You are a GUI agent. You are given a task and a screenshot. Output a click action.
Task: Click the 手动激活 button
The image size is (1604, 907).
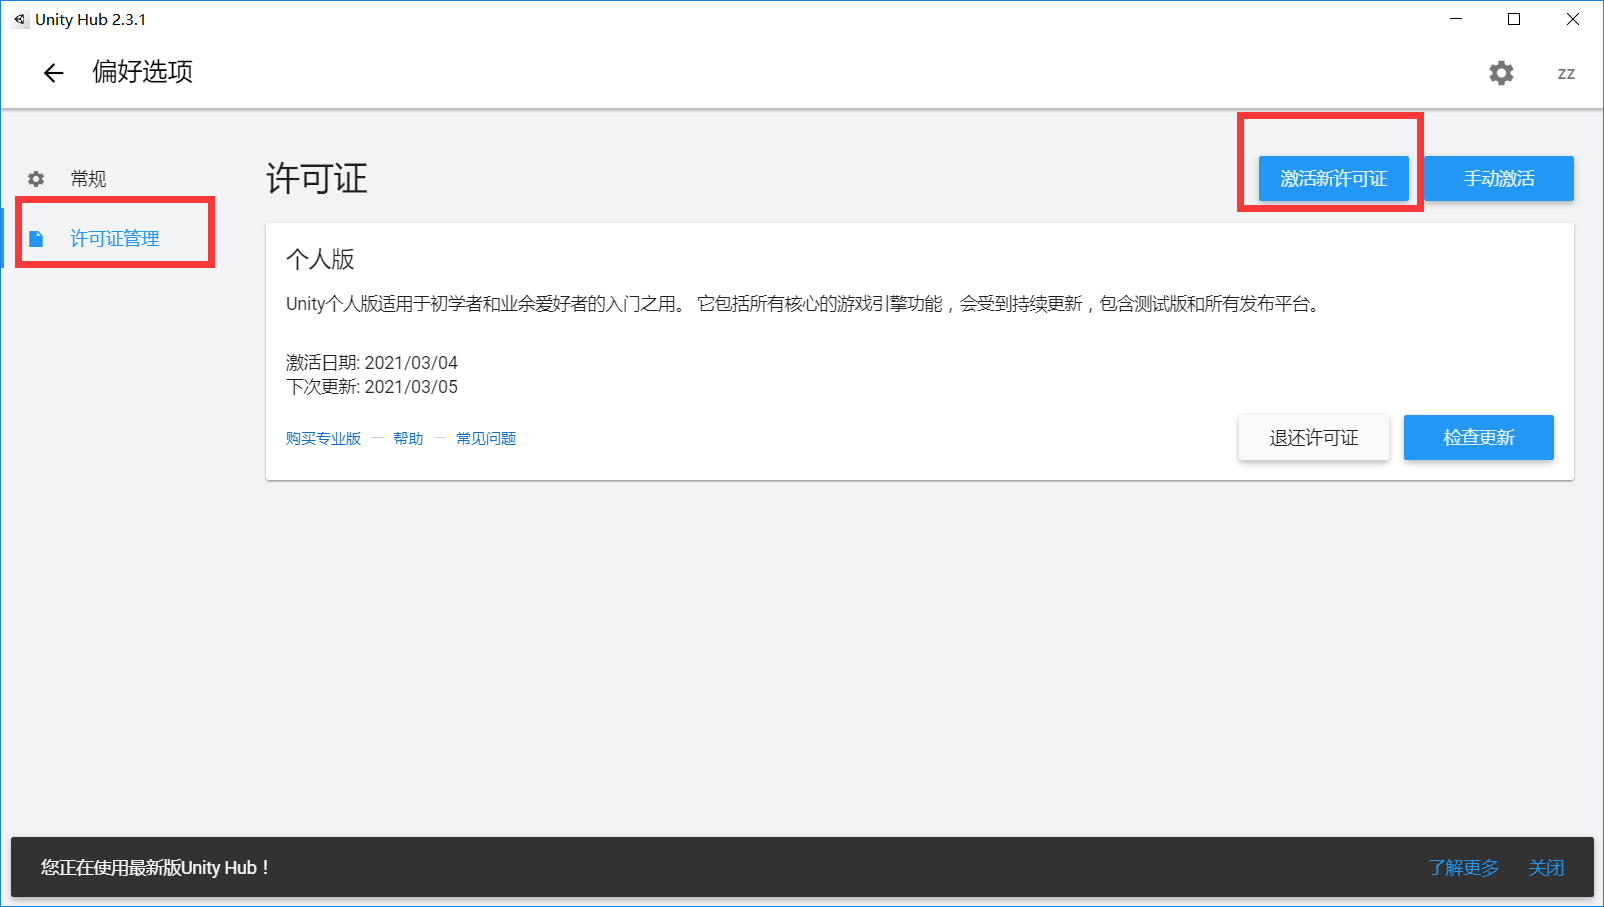point(1498,179)
